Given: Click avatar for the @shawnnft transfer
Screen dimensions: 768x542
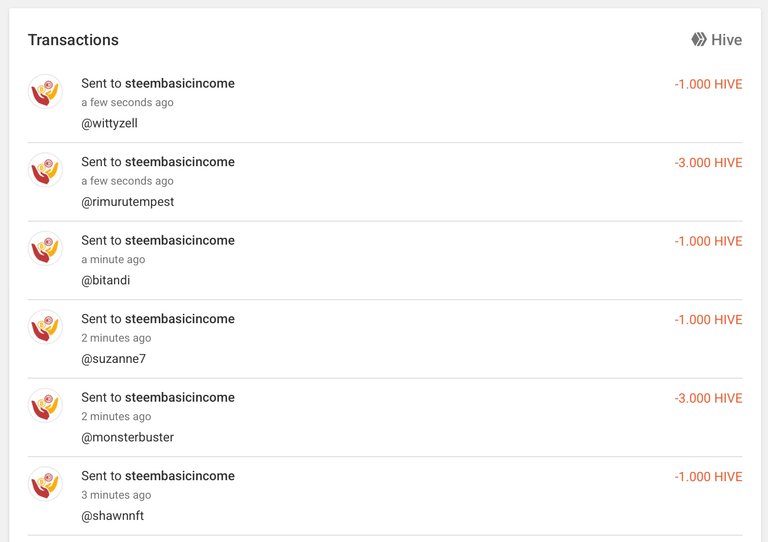Looking at the screenshot, I should pos(45,484).
